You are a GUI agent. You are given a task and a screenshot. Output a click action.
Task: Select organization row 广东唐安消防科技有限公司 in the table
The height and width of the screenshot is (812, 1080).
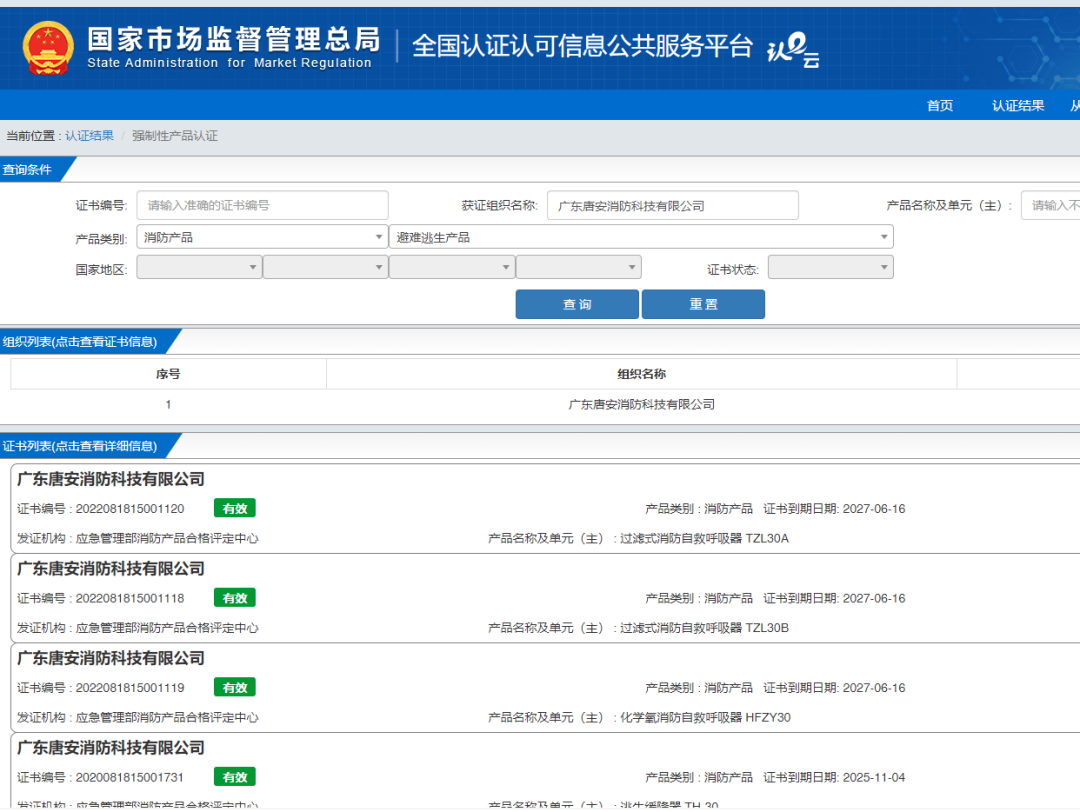pyautogui.click(x=641, y=405)
